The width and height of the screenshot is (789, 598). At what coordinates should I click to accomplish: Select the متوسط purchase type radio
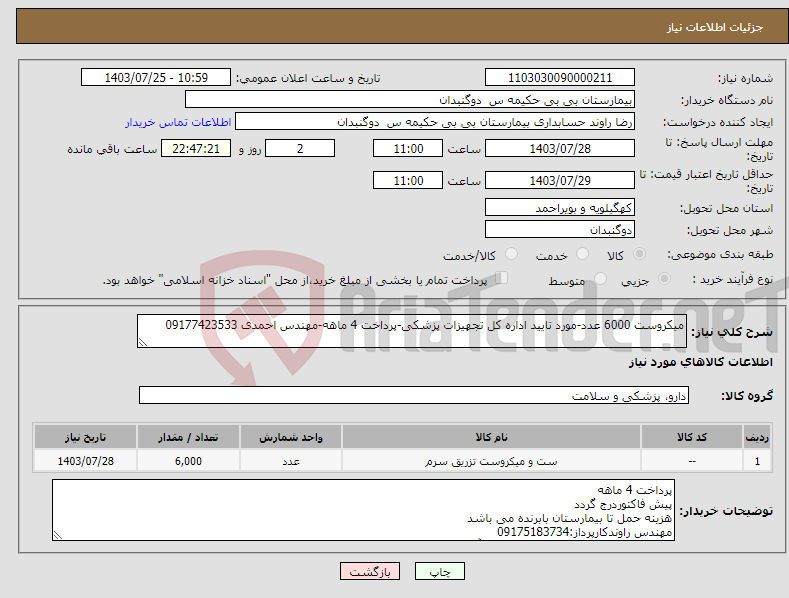pyautogui.click(x=600, y=278)
